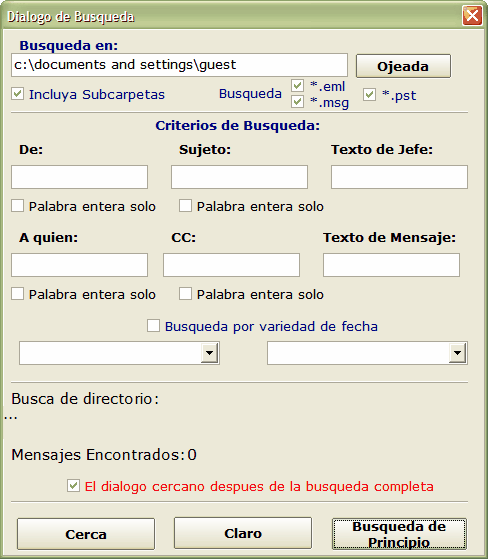Uncheck the *.msg file type checkbox
The image size is (488, 559).
click(297, 102)
